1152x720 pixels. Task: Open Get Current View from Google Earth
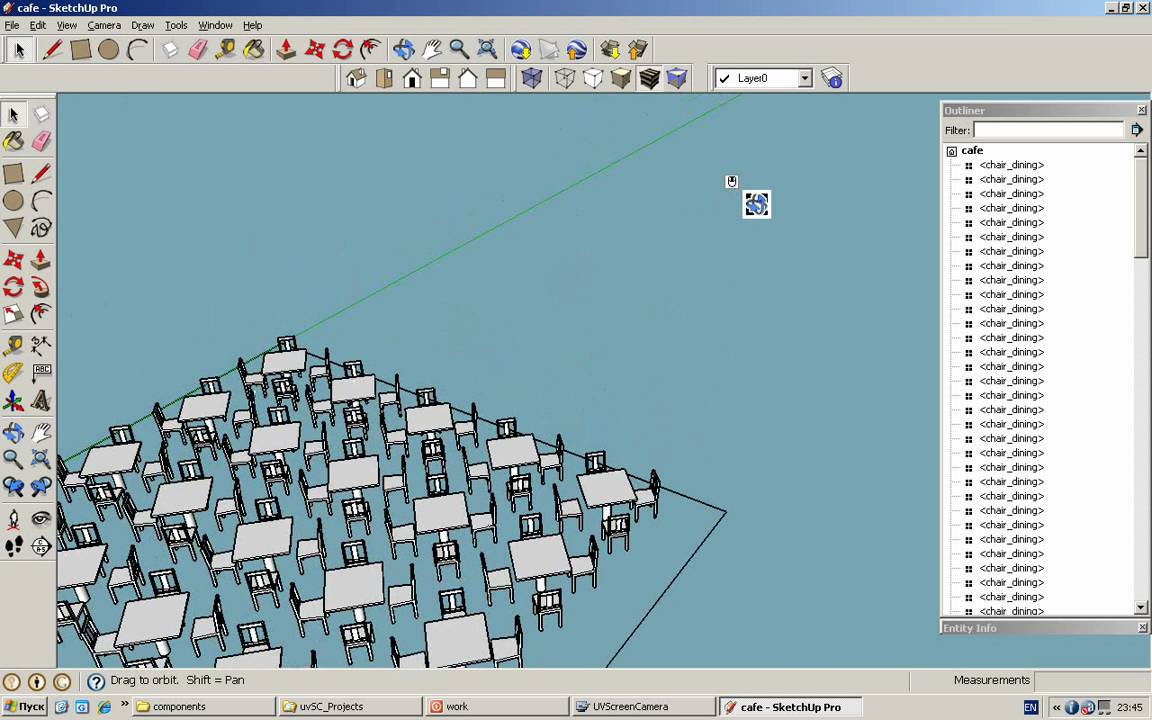521,49
